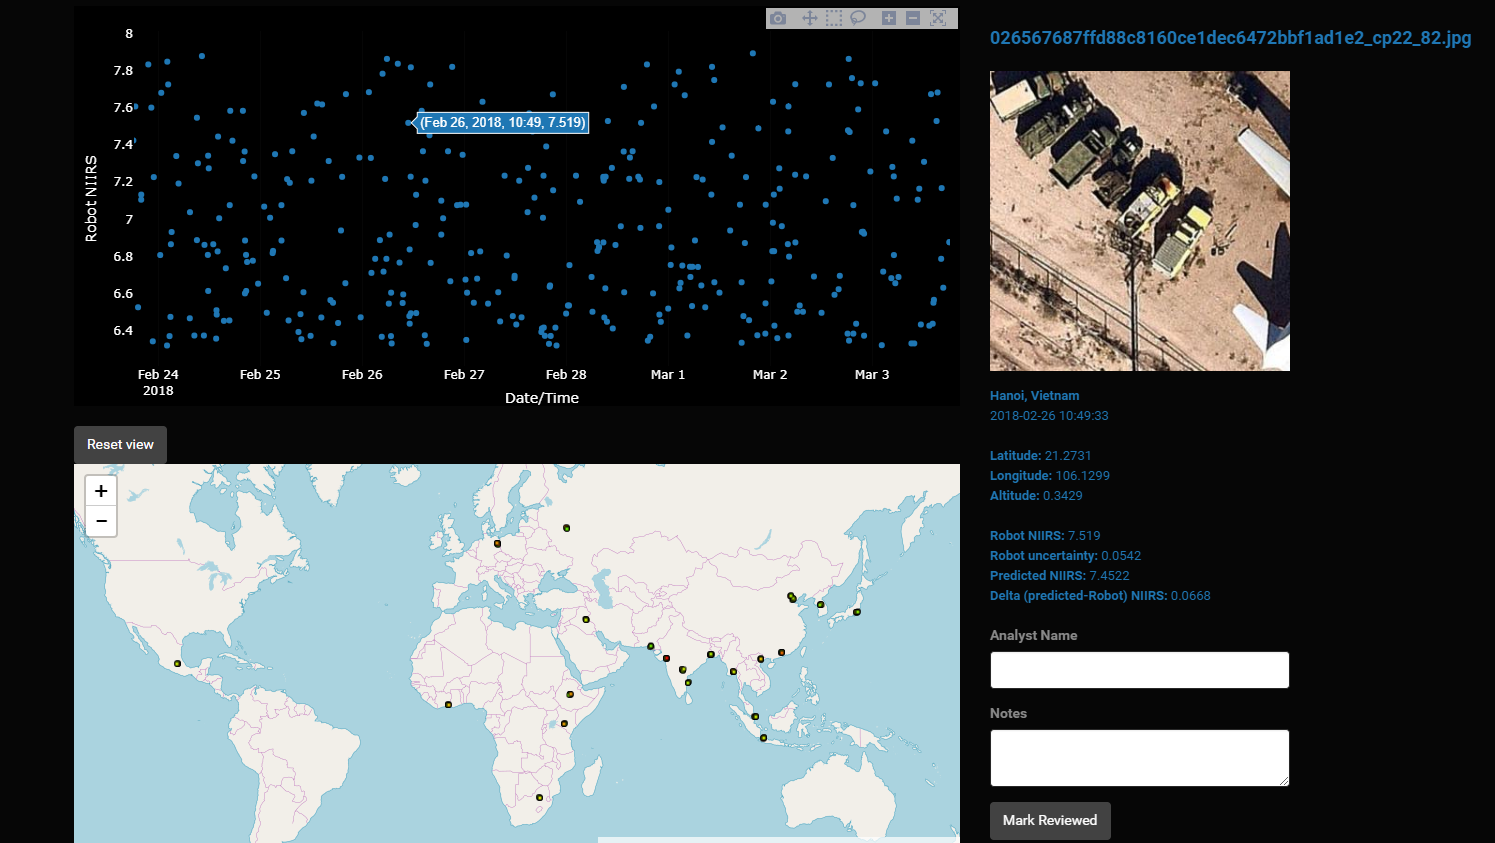Click the Predicted NIIRS value 7.4522

(1109, 576)
